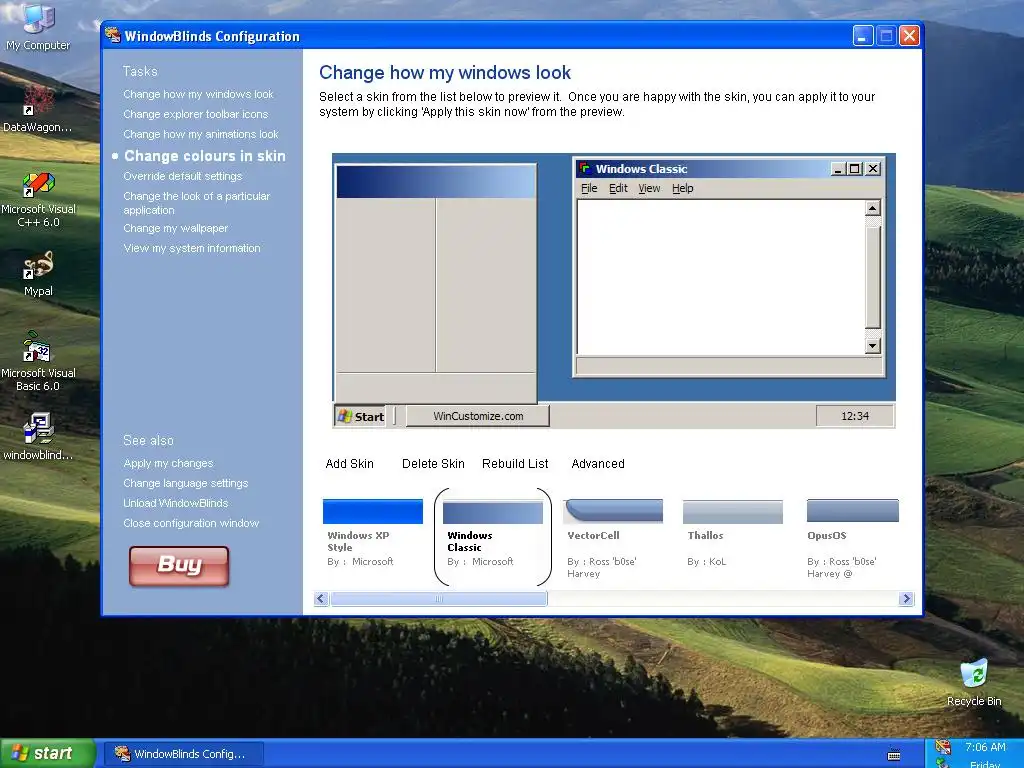Click the 7:06 AM taskbar clock
This screenshot has height=768, width=1024.
click(x=985, y=746)
